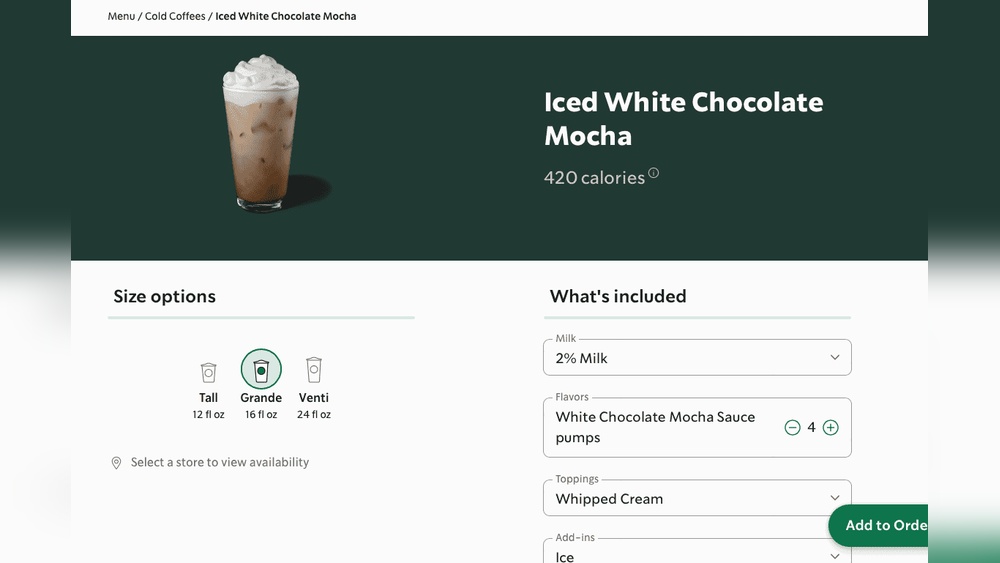Click the store location pin icon
1000x563 pixels.
coord(116,463)
